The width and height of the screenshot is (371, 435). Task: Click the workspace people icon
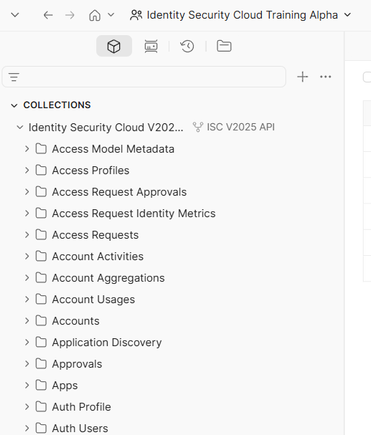click(x=136, y=15)
